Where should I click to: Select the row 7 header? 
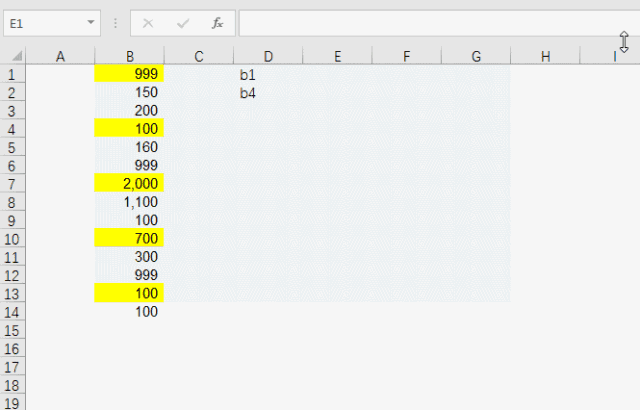[x=12, y=184]
